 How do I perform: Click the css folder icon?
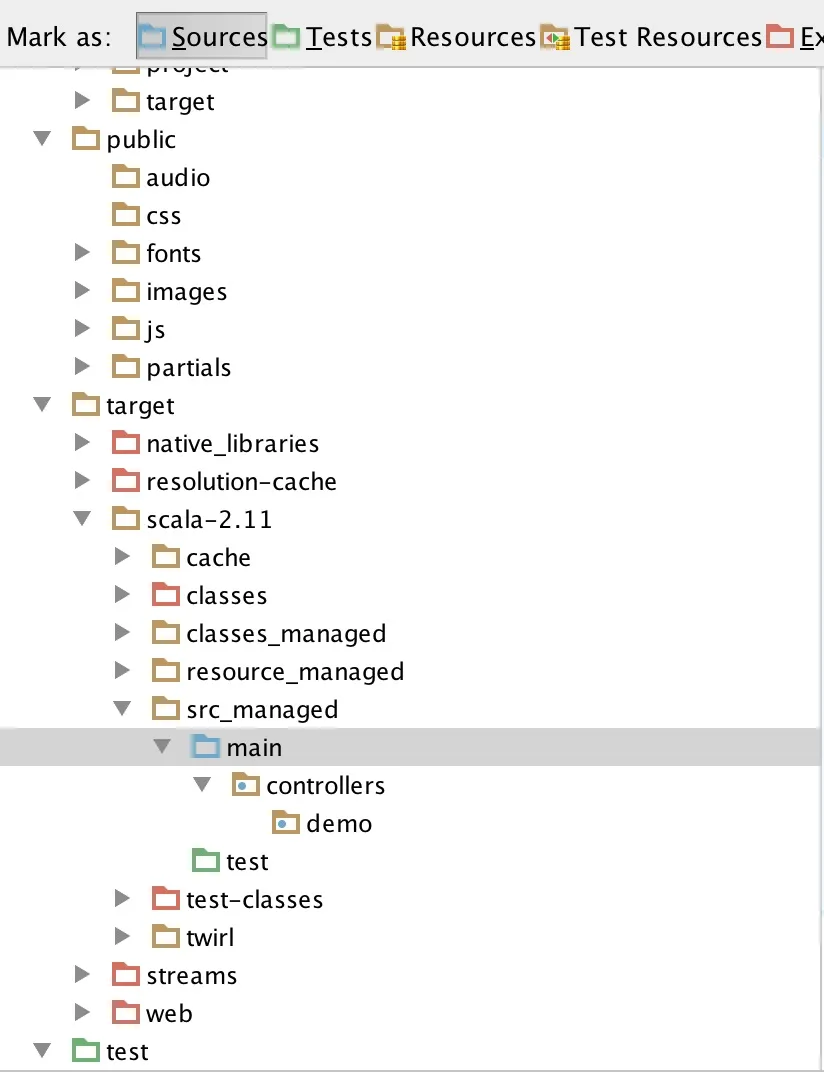126,215
